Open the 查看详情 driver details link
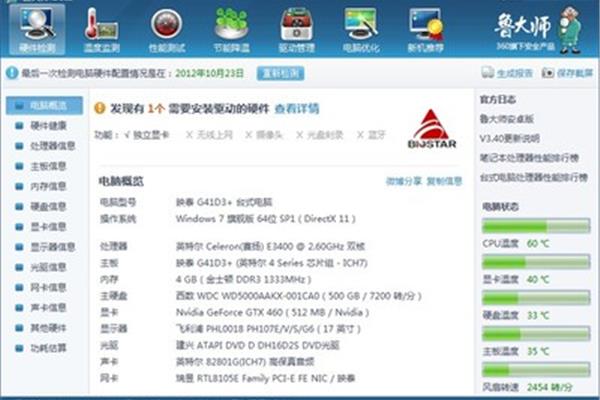This screenshot has width=600, height=400. pos(297,109)
